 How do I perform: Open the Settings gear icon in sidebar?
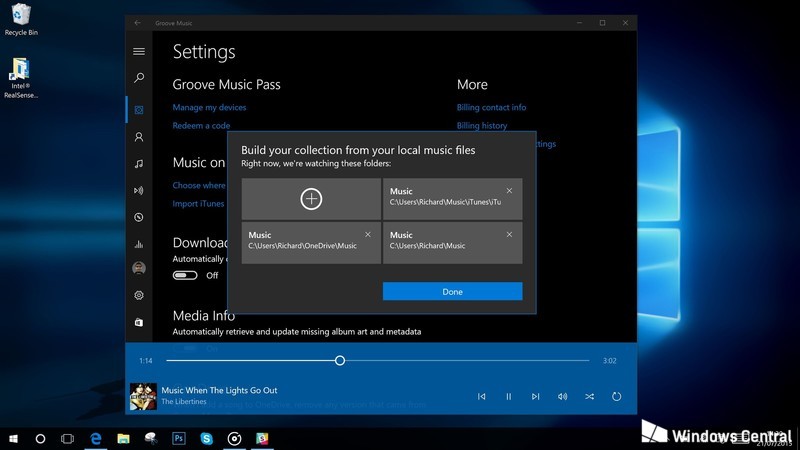tap(139, 295)
